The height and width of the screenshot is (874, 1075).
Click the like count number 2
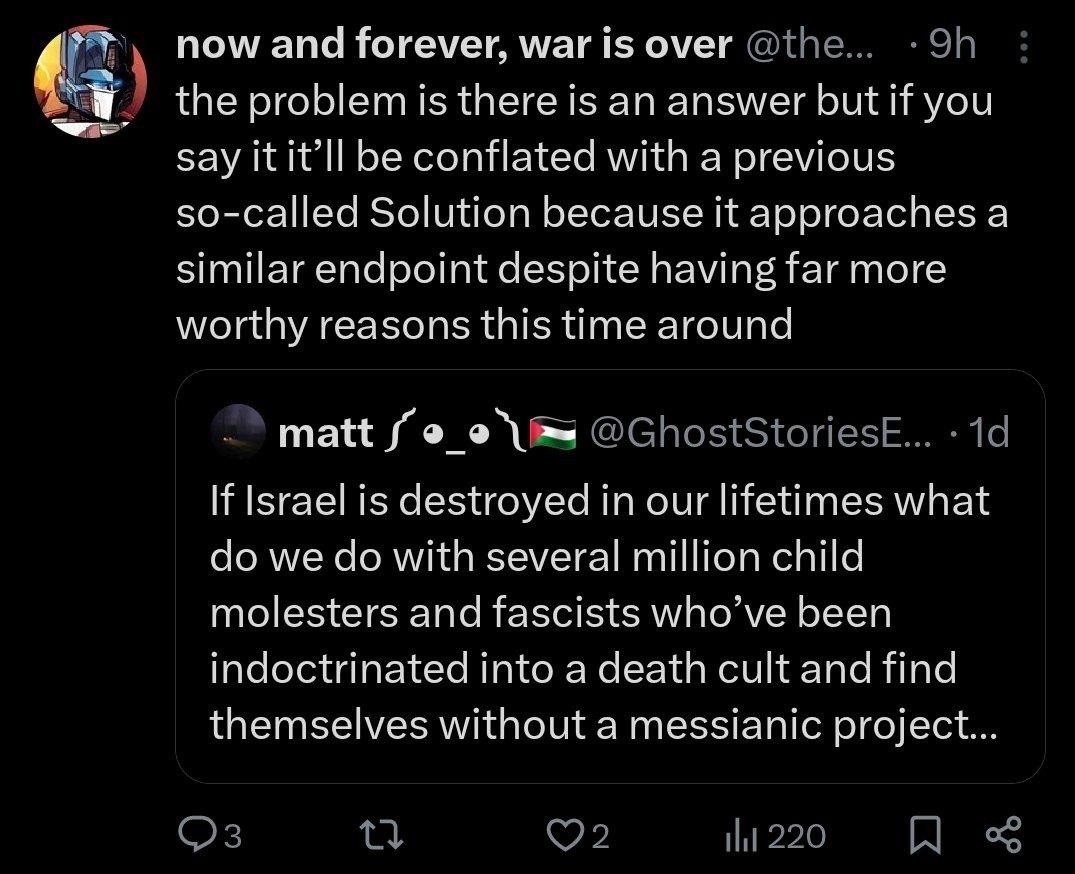tap(600, 836)
